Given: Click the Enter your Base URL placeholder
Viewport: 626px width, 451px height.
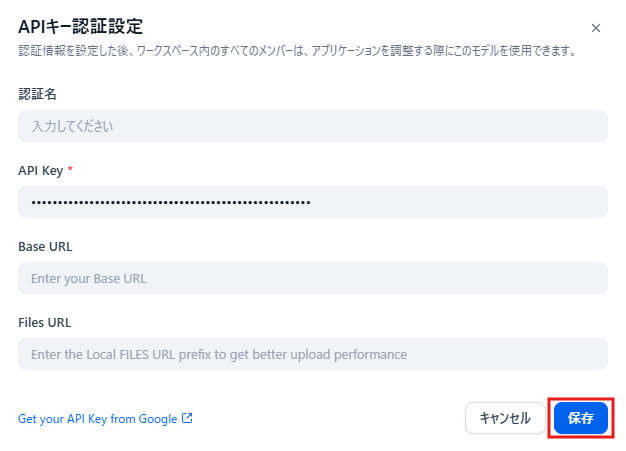Looking at the screenshot, I should [x=89, y=279].
